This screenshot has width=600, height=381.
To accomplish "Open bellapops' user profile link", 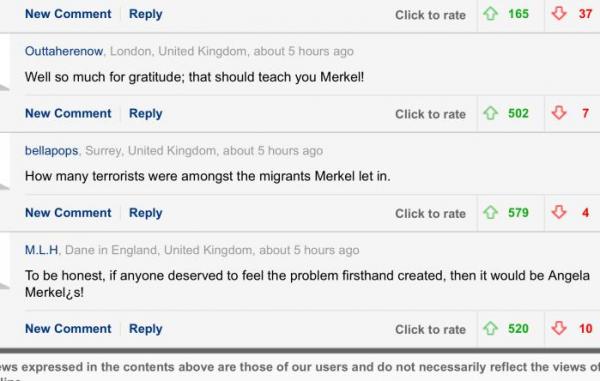I will (51, 151).
